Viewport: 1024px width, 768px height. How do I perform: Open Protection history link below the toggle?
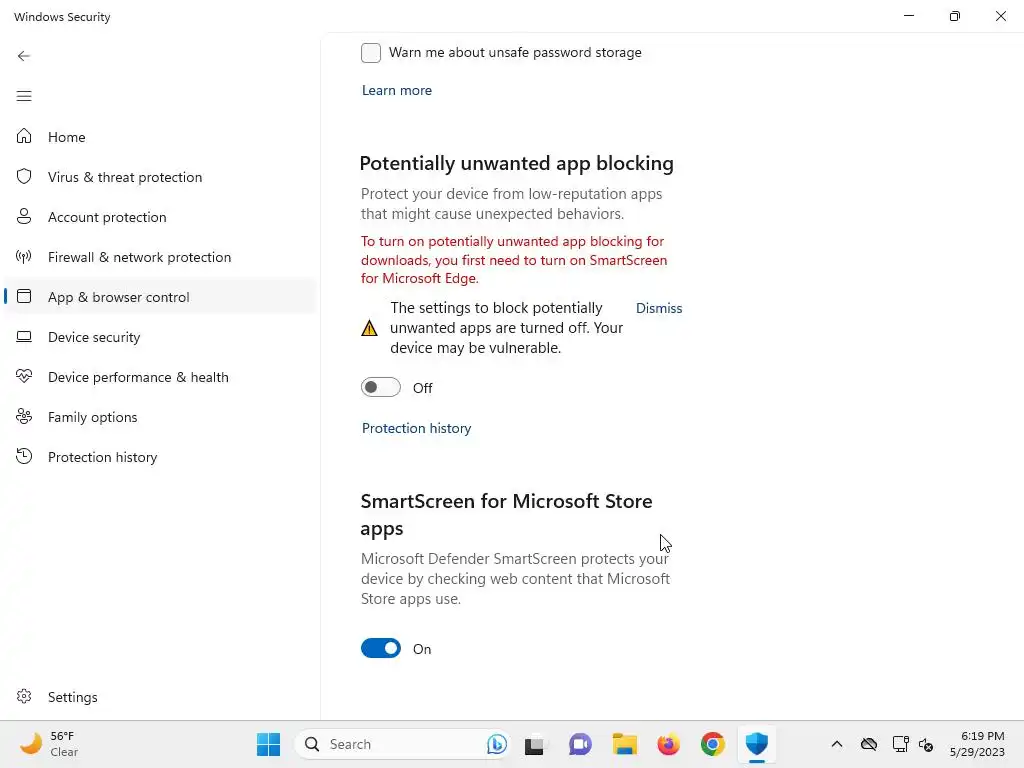point(416,428)
